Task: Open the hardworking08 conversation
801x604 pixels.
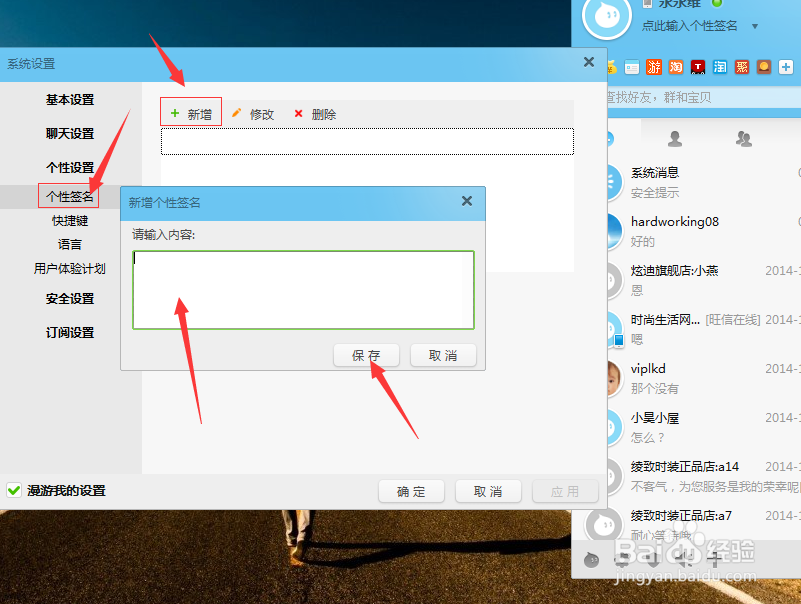Action: click(704, 231)
